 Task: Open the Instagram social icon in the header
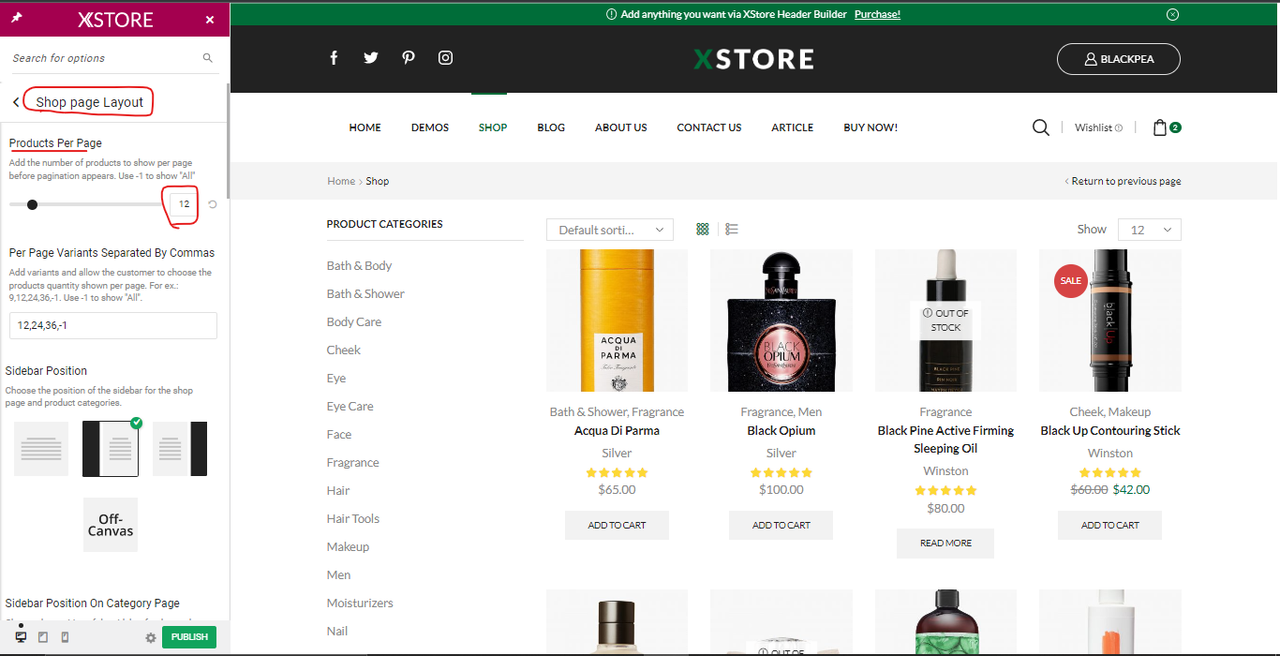[446, 58]
